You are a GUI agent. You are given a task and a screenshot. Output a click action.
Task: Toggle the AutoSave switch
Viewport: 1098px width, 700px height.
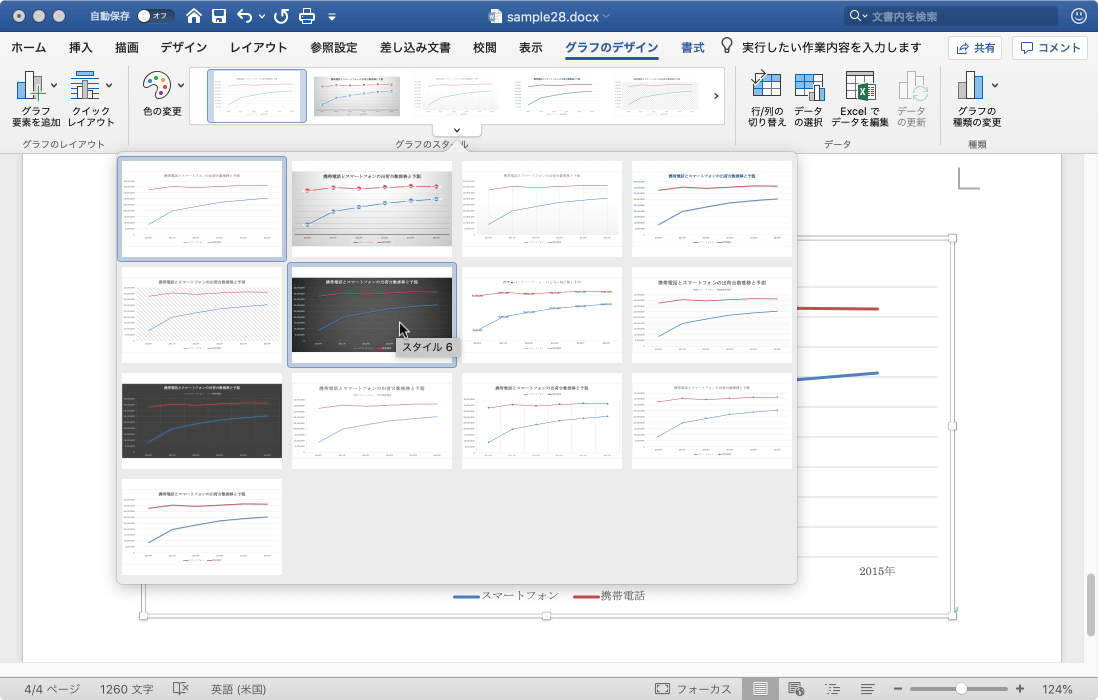[155, 16]
